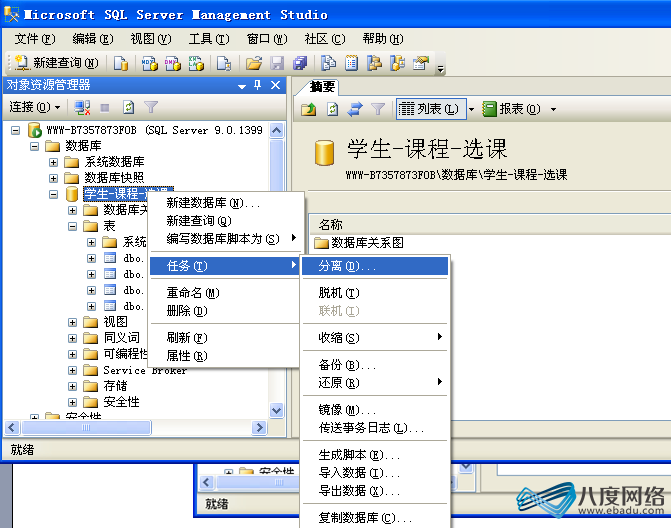Open the 文件 menu
Viewport: 671px width, 528px height.
click(x=35, y=39)
